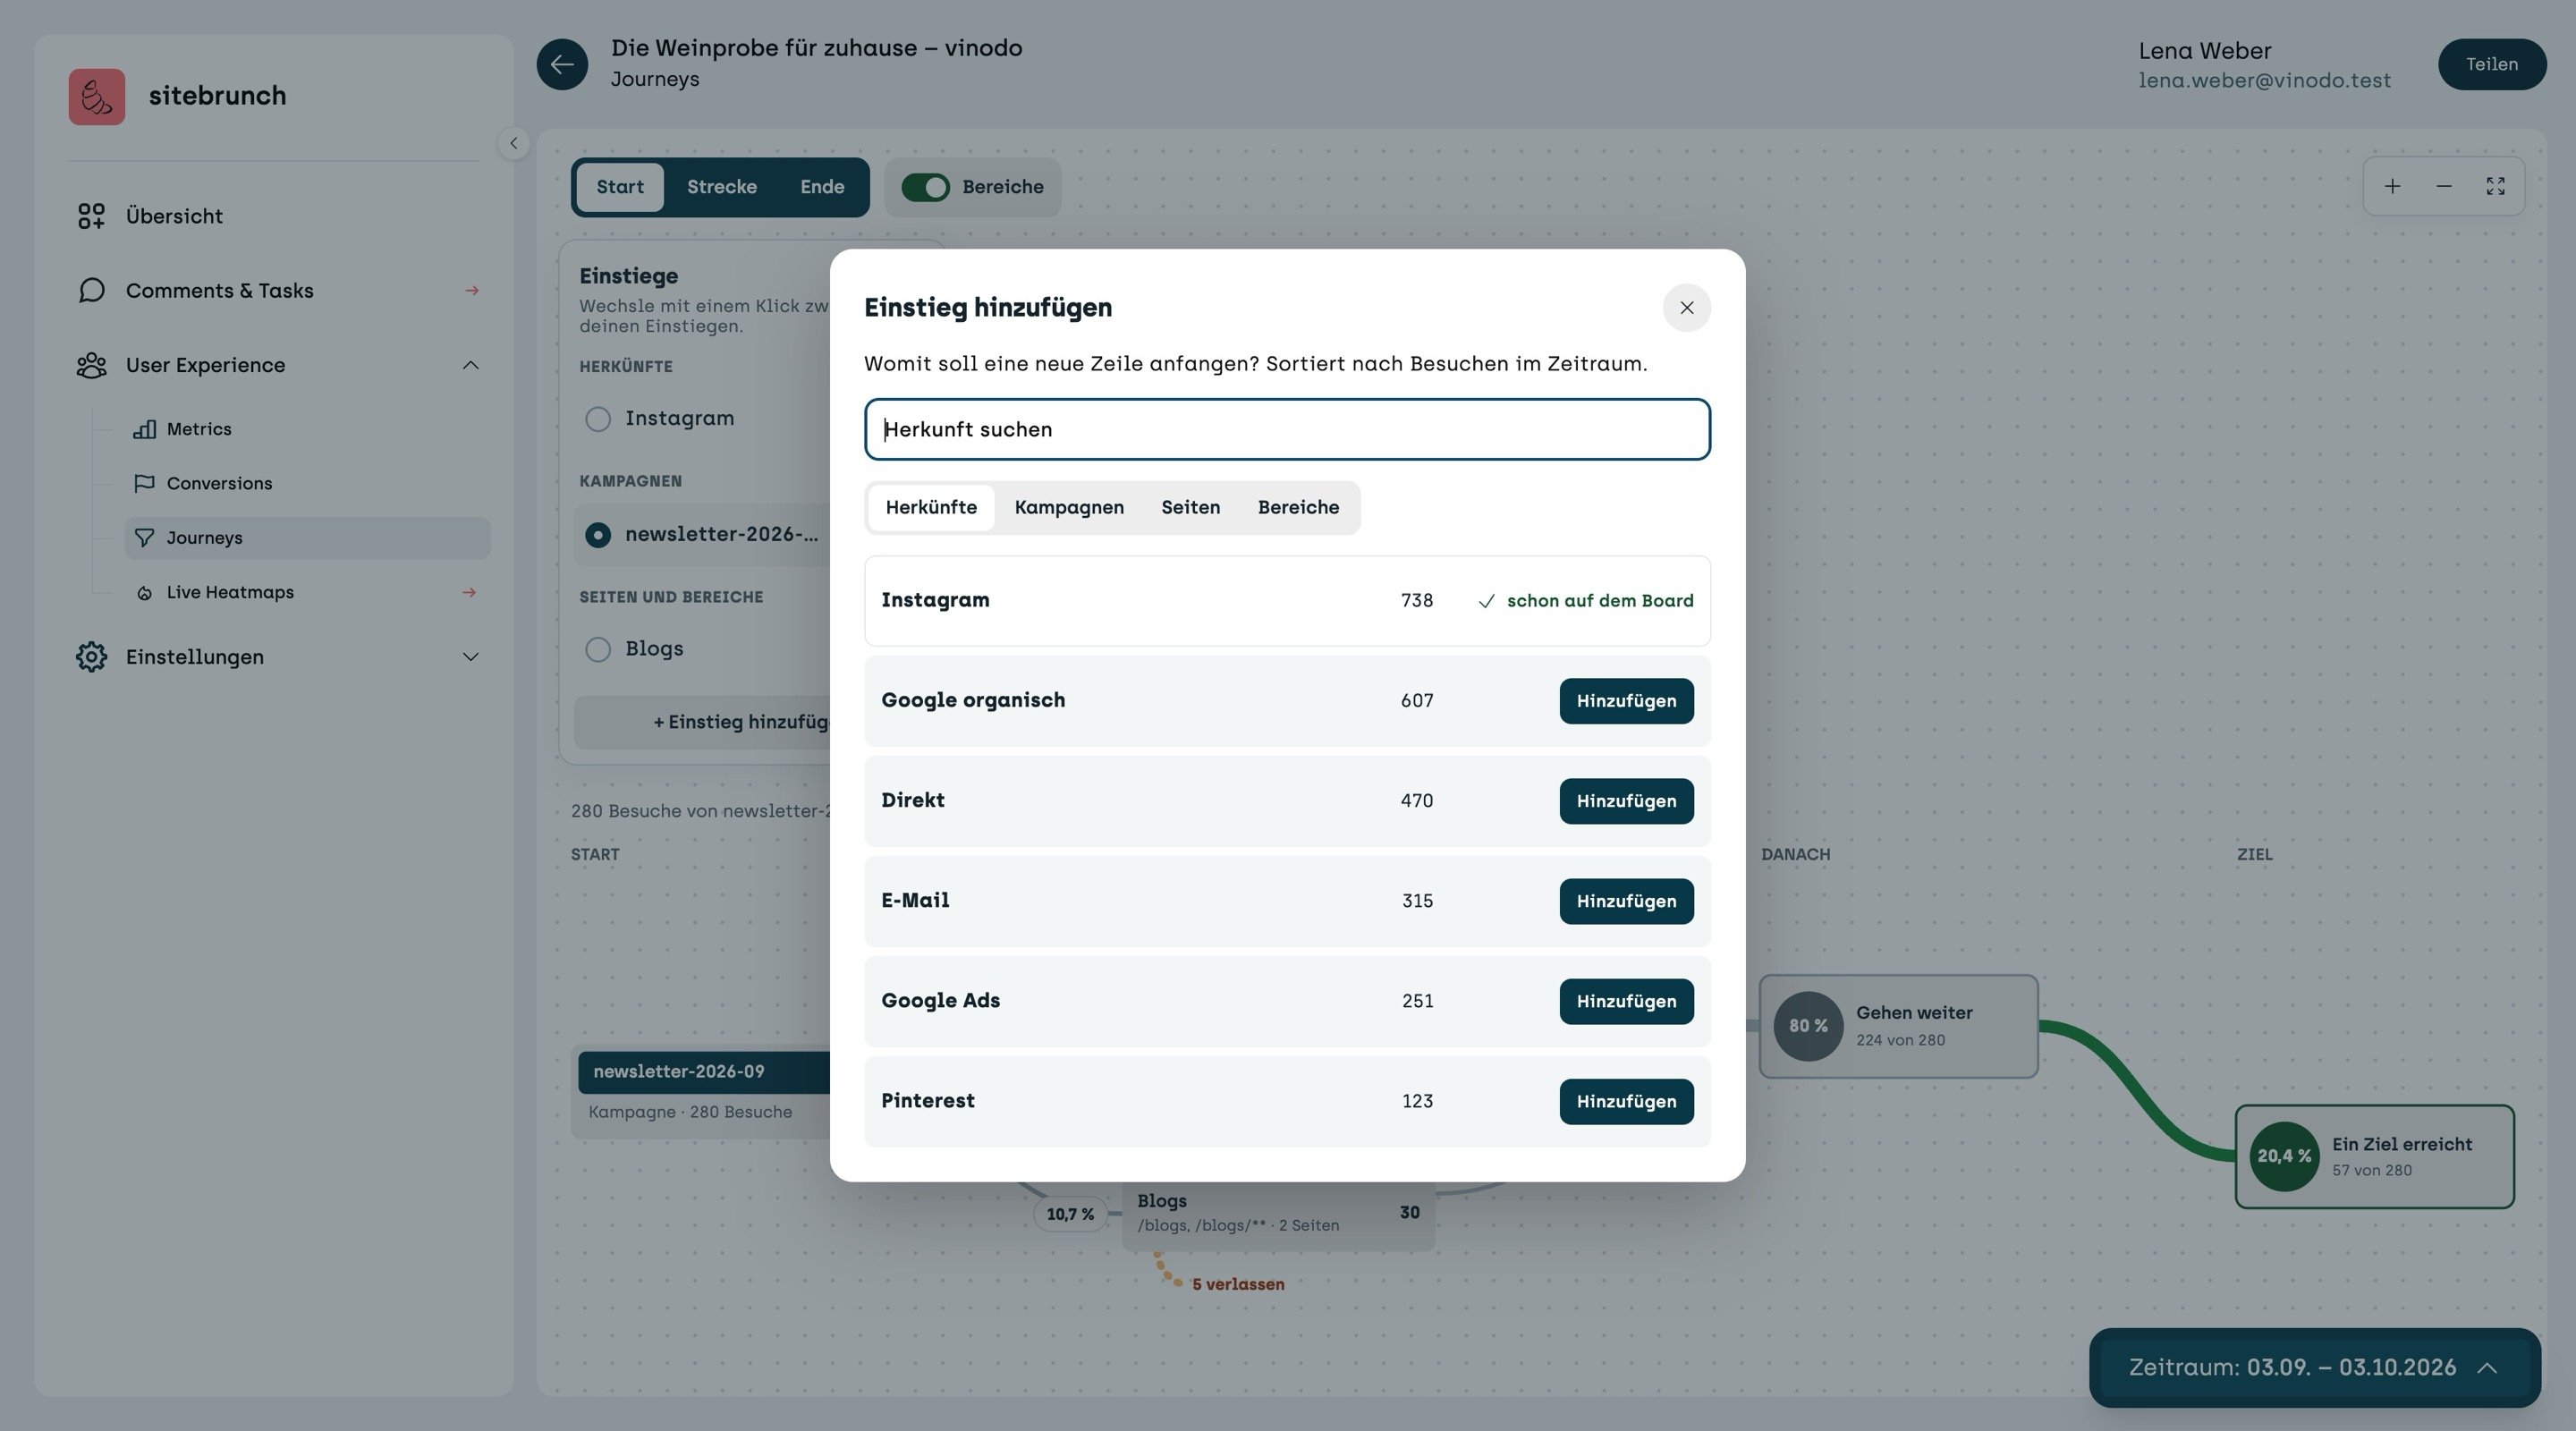
Task: Click the Gehen weiter 80 % node
Action: (1898, 1026)
